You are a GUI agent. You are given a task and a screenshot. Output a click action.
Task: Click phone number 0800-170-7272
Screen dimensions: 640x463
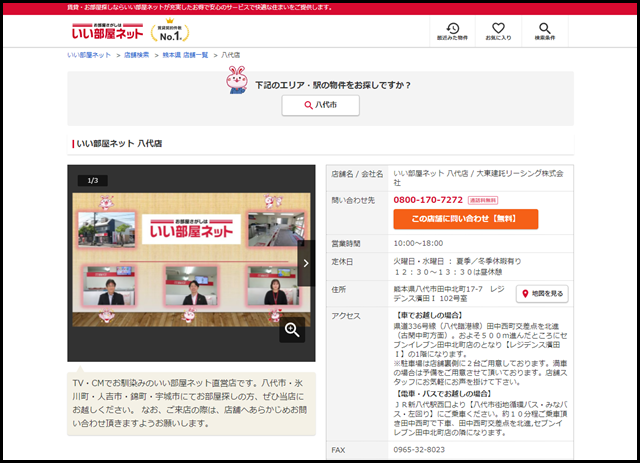click(x=428, y=200)
